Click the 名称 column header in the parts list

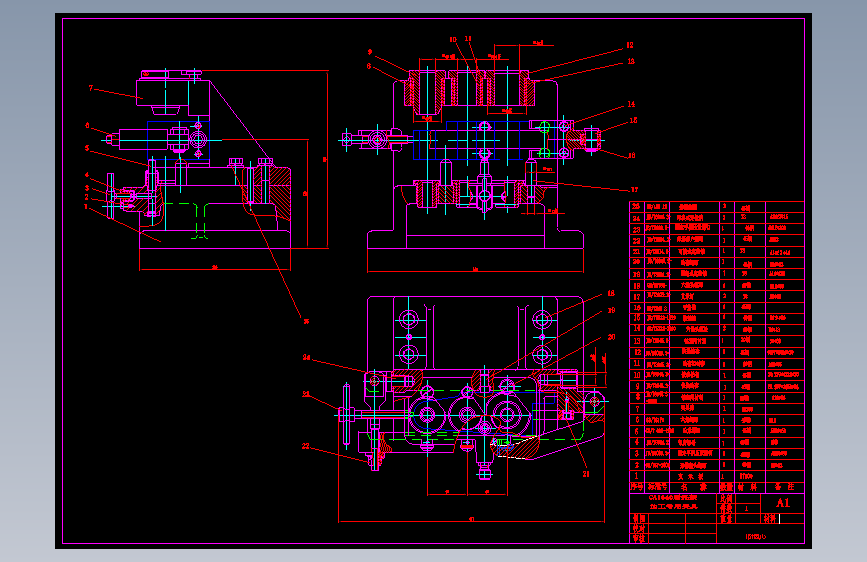(693, 487)
